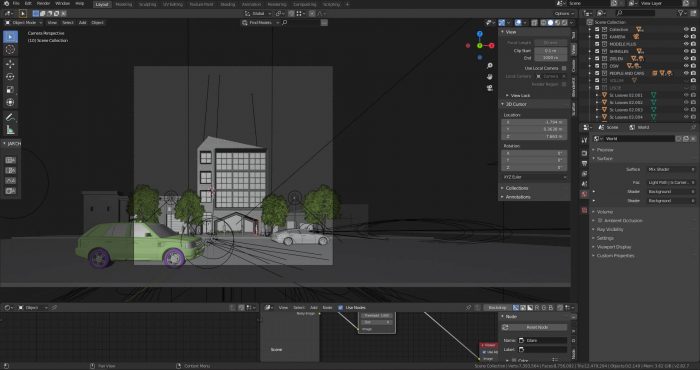
Task: Hide the MODELE PLUS collection eye icon
Action: pyautogui.click(x=686, y=44)
